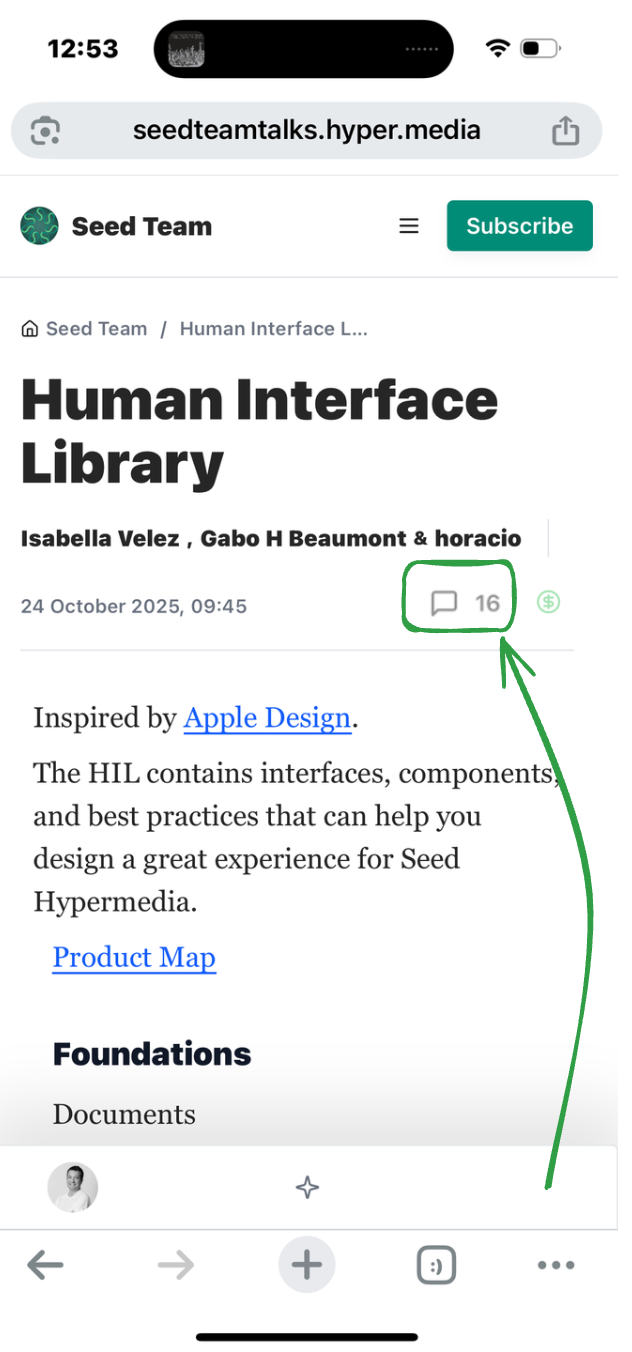
Task: Click the Seed Team logo
Action: click(x=40, y=226)
